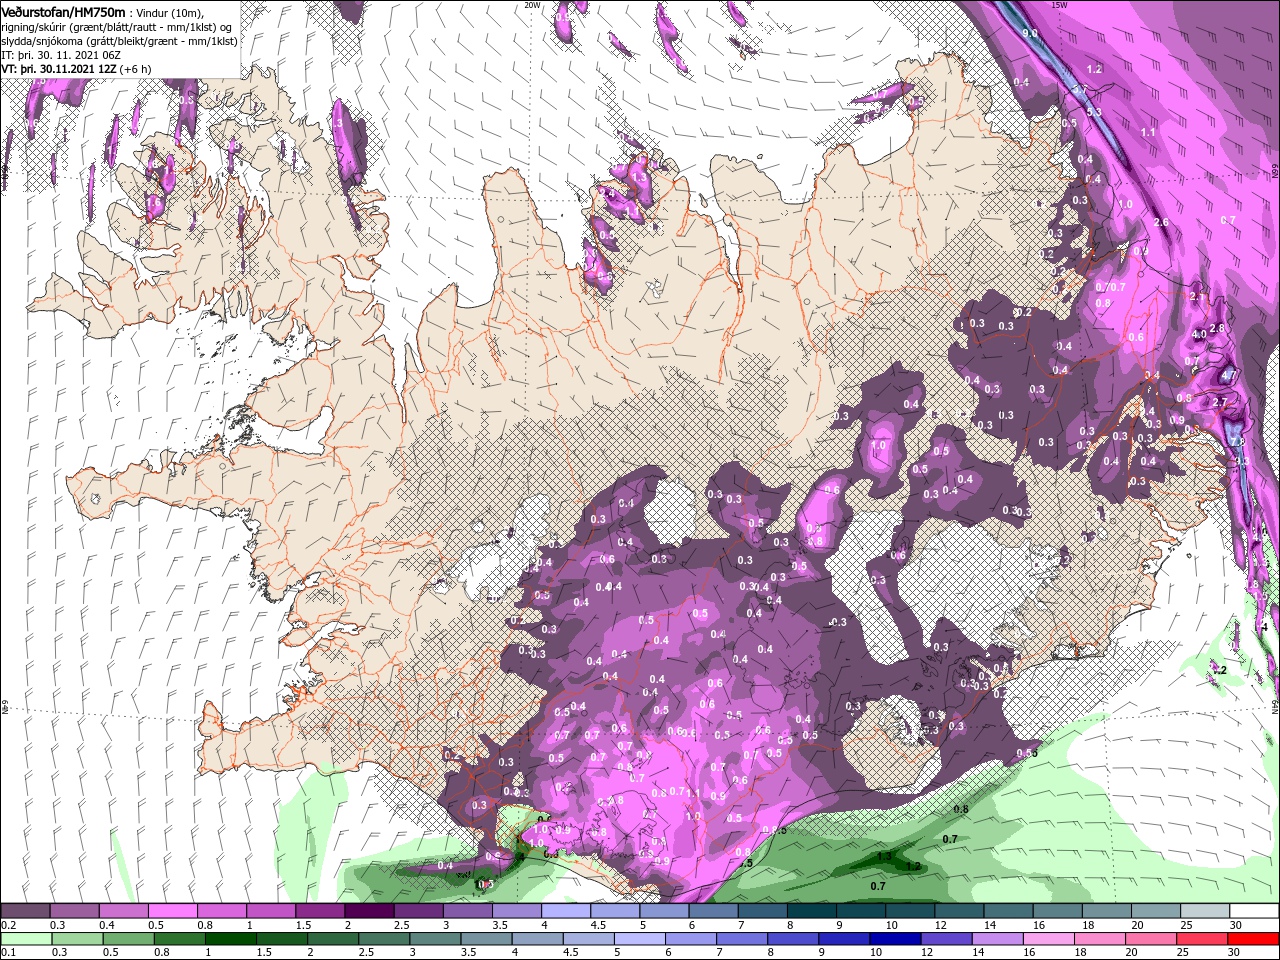Pick the lavender top-row swatch starting at 4
Screen dimensions: 1280x960
[x=566, y=911]
